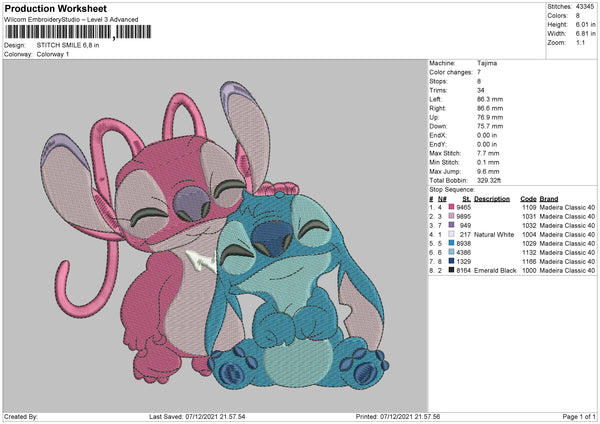The height and width of the screenshot is (424, 600).
Task: Click the Height value 6.01 in
Action: tap(585, 24)
